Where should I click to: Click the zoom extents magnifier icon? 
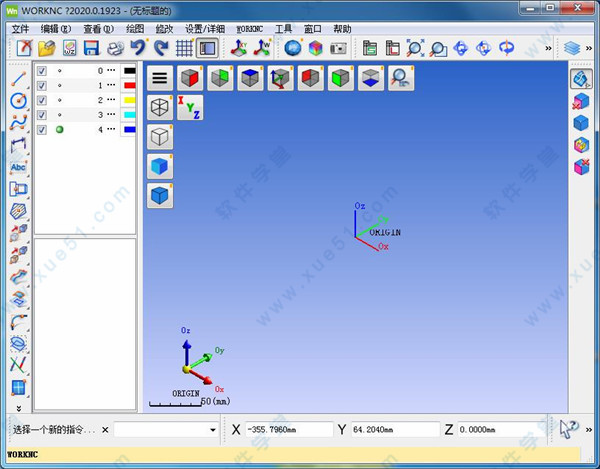coord(416,48)
